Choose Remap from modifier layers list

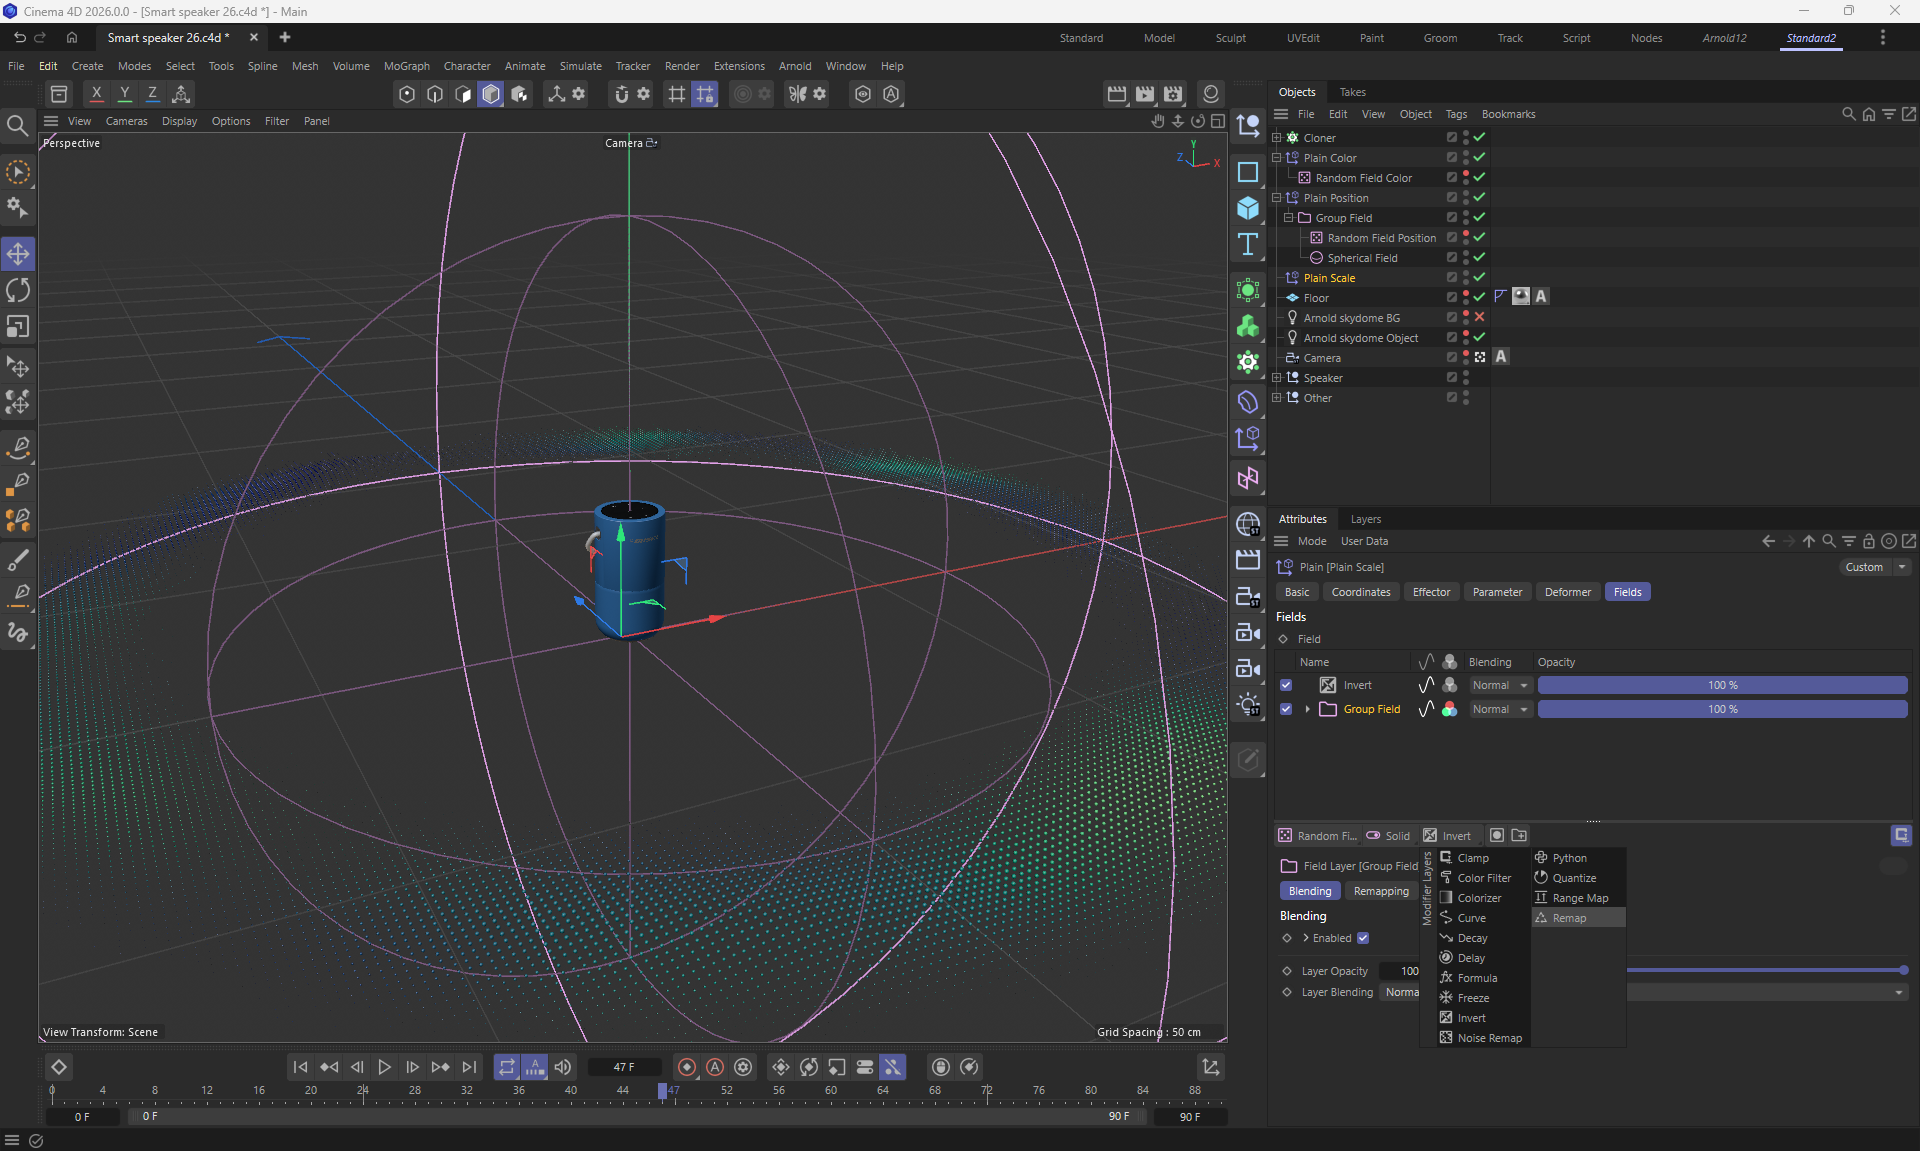[1569, 918]
